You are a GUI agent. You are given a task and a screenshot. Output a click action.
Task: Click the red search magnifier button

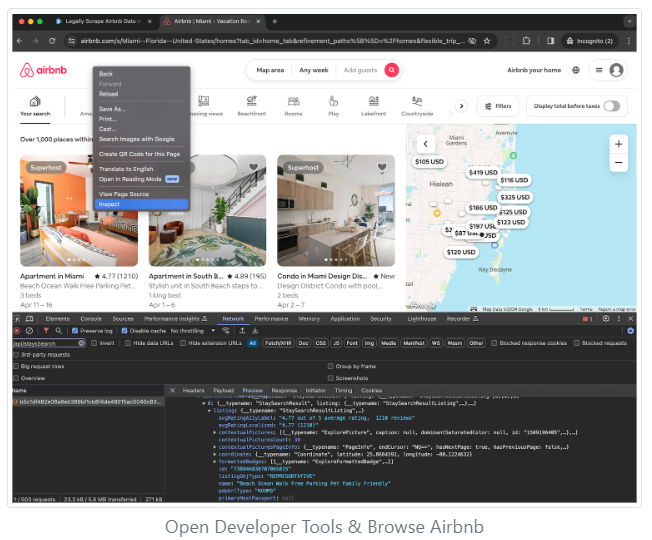(391, 70)
